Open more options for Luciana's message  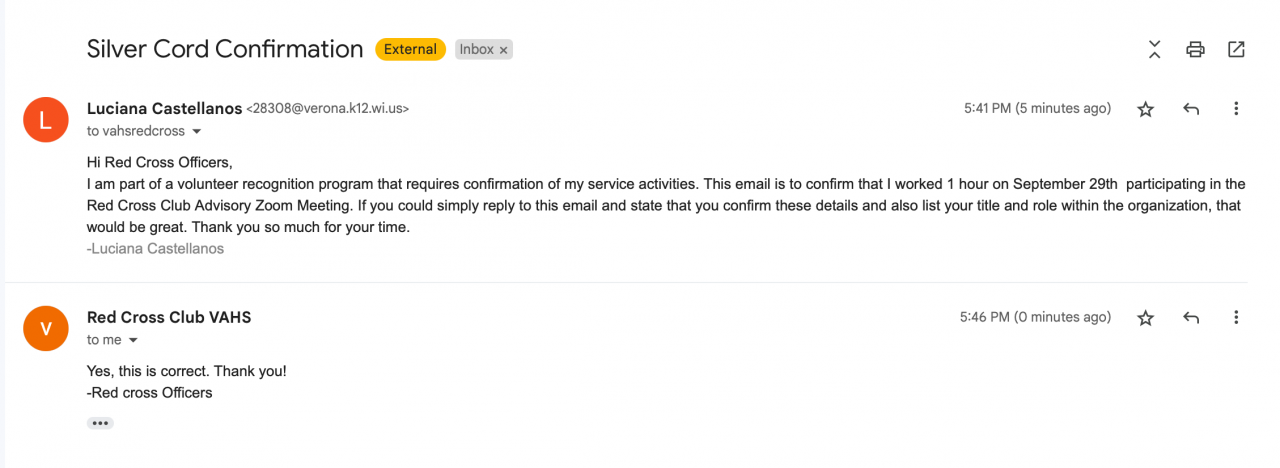pyautogui.click(x=1236, y=109)
